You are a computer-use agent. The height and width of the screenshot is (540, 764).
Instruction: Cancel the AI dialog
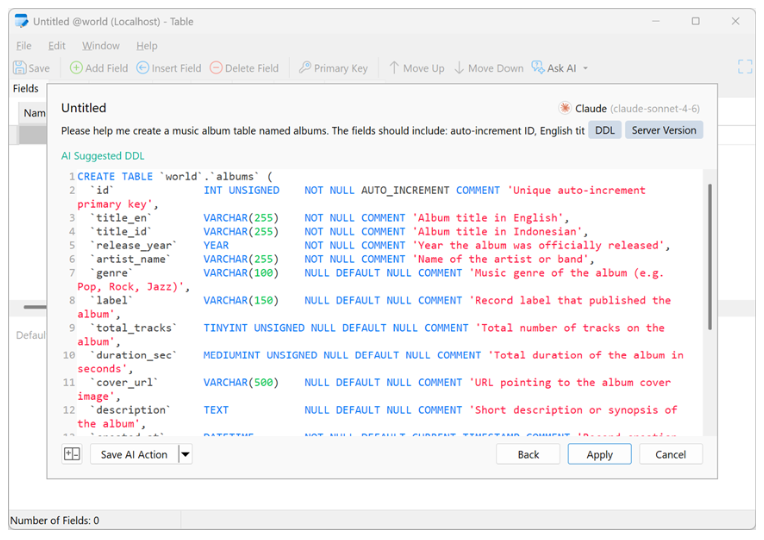coord(670,454)
